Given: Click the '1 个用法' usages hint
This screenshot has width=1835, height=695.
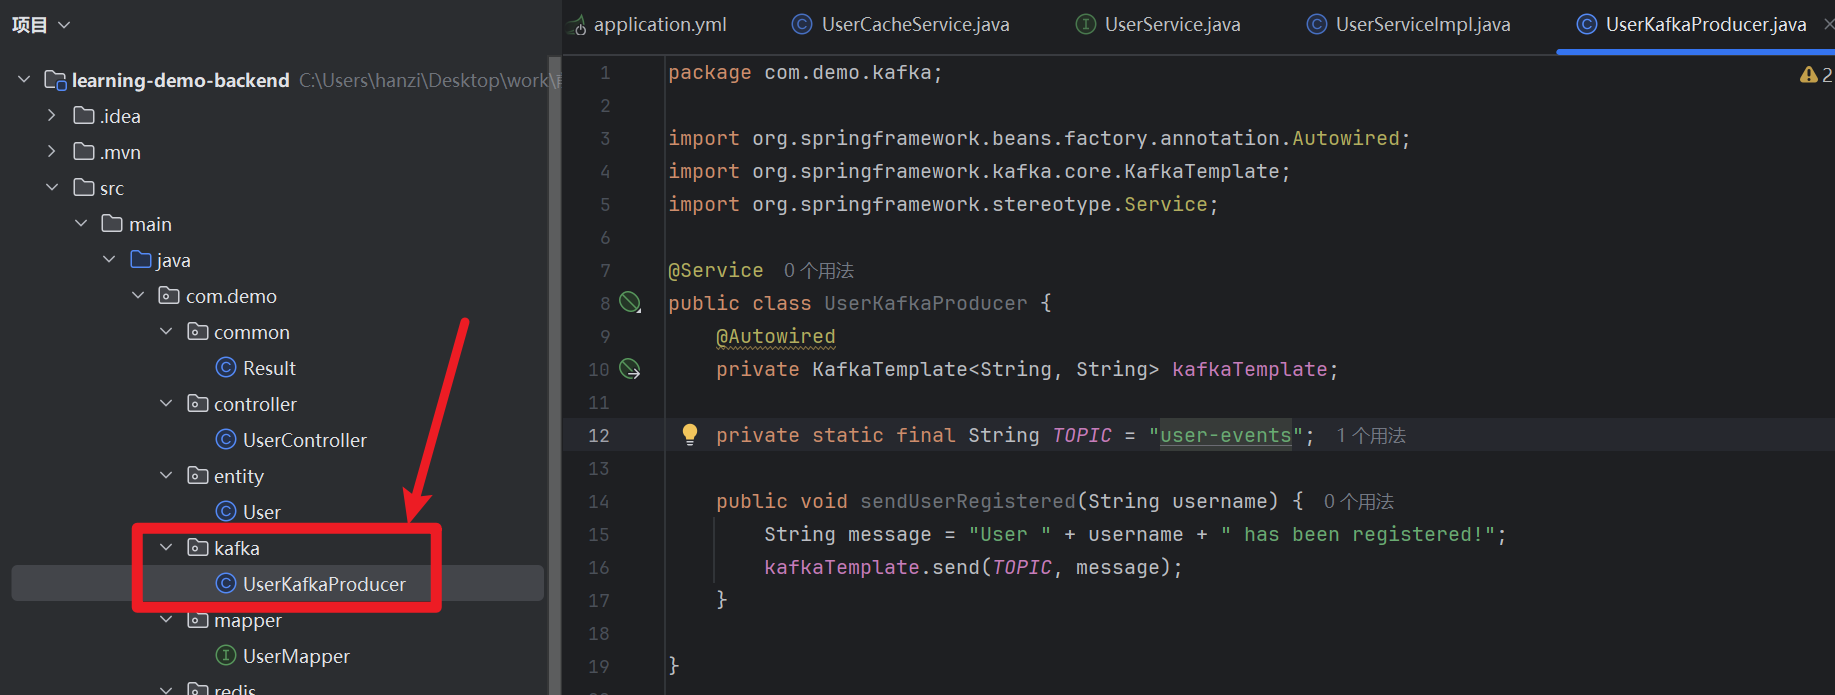Looking at the screenshot, I should coord(1371,436).
